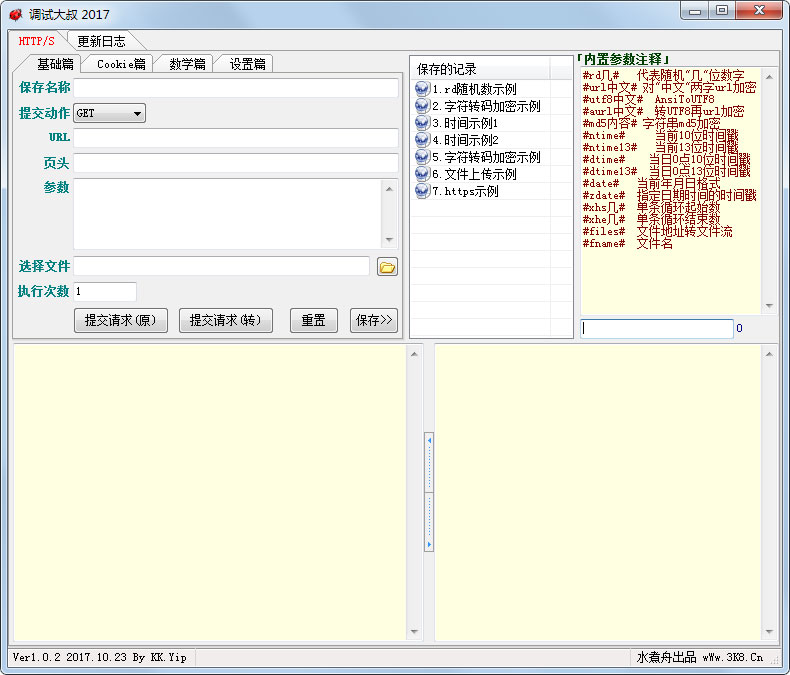790x675 pixels.
Task: Click inside the left output pane
Action: point(210,493)
